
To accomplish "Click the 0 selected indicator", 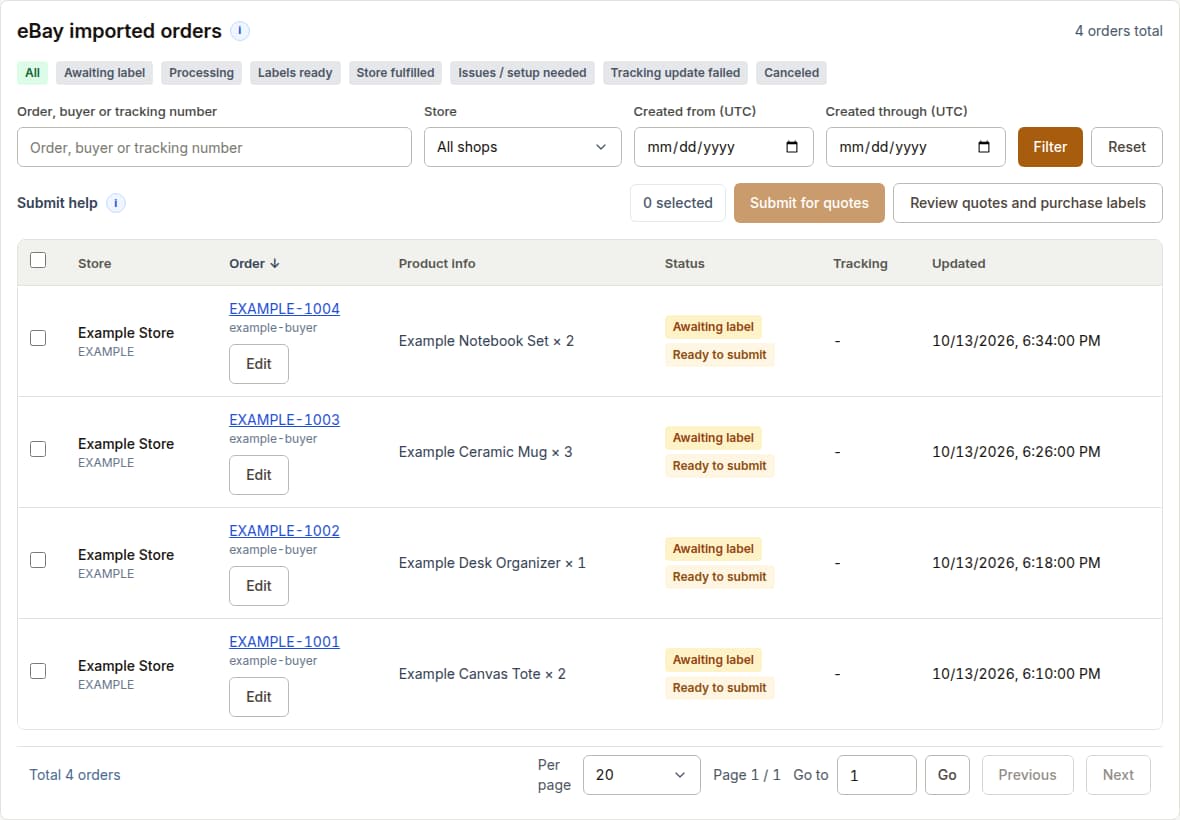I will coord(677,203).
